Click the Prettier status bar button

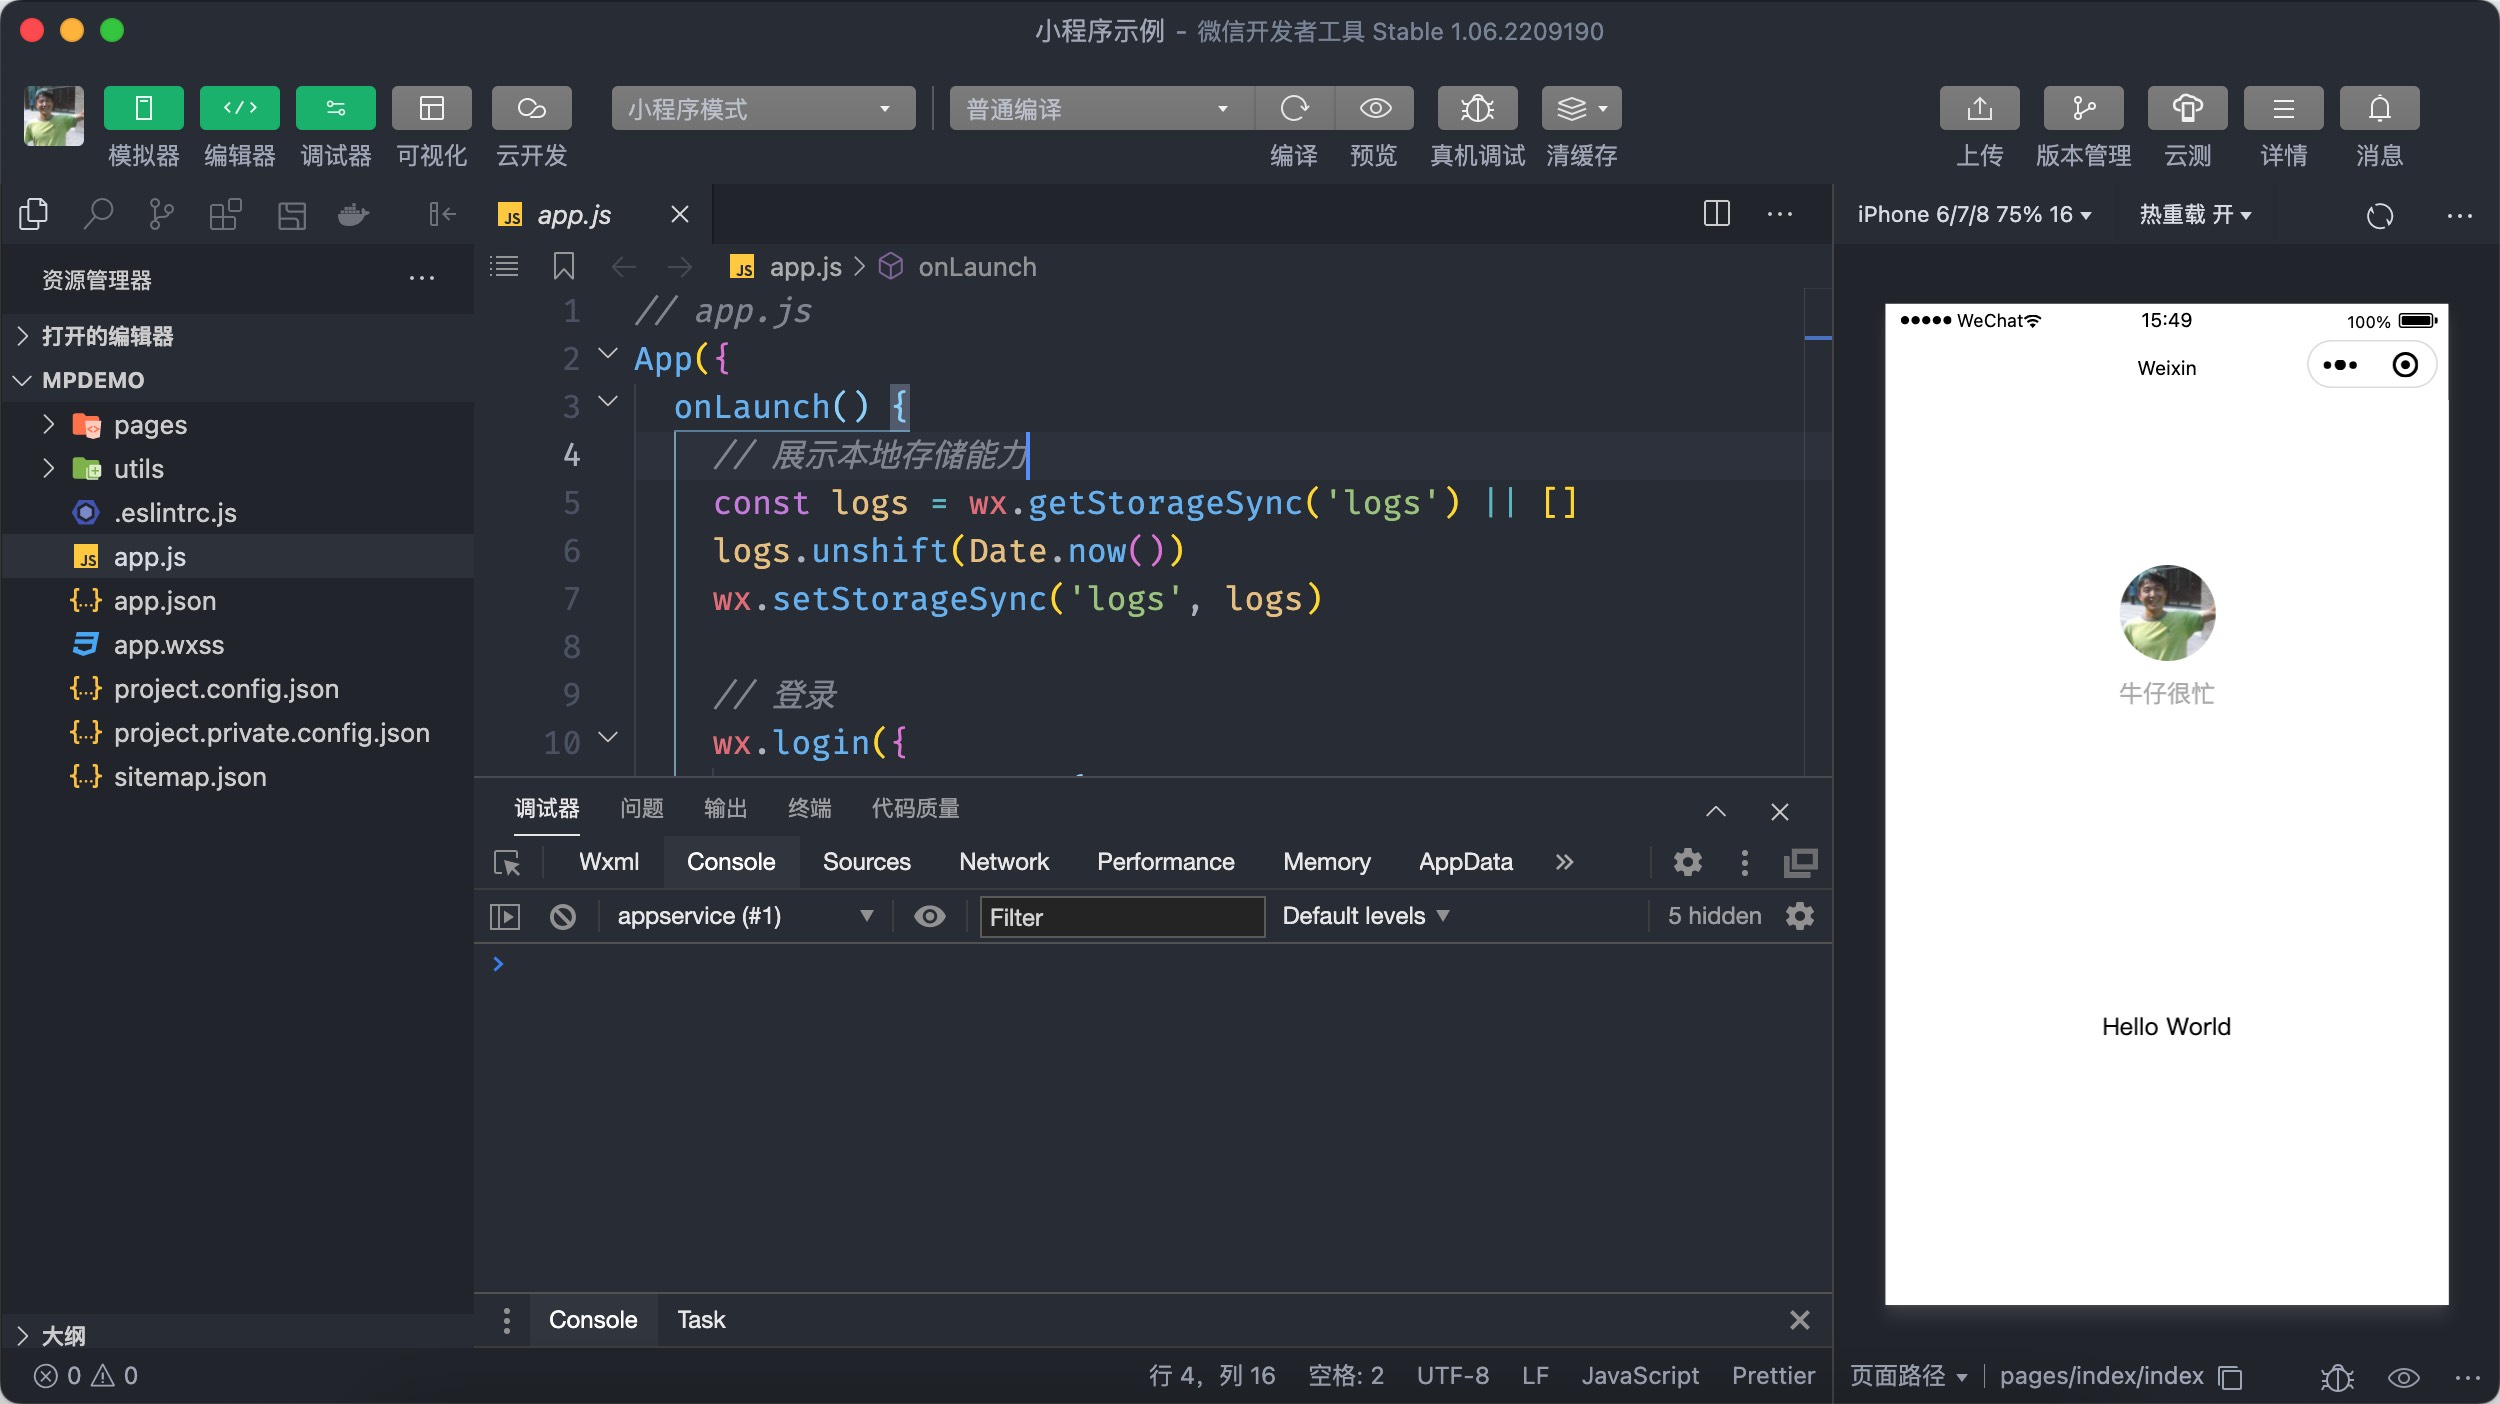pyautogui.click(x=1772, y=1376)
